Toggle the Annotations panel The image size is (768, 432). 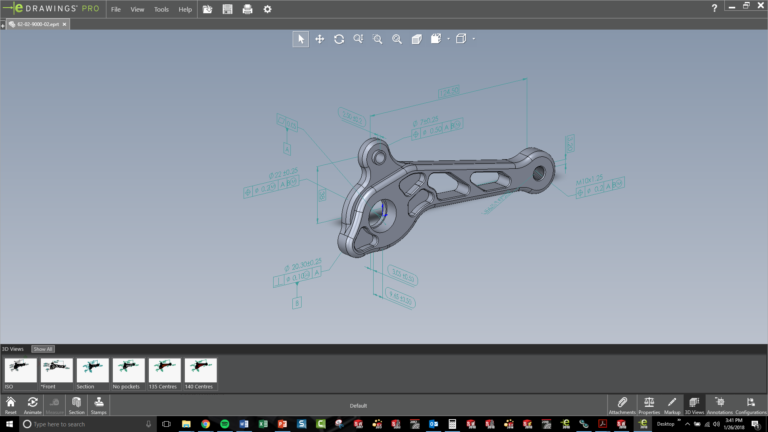(x=719, y=403)
